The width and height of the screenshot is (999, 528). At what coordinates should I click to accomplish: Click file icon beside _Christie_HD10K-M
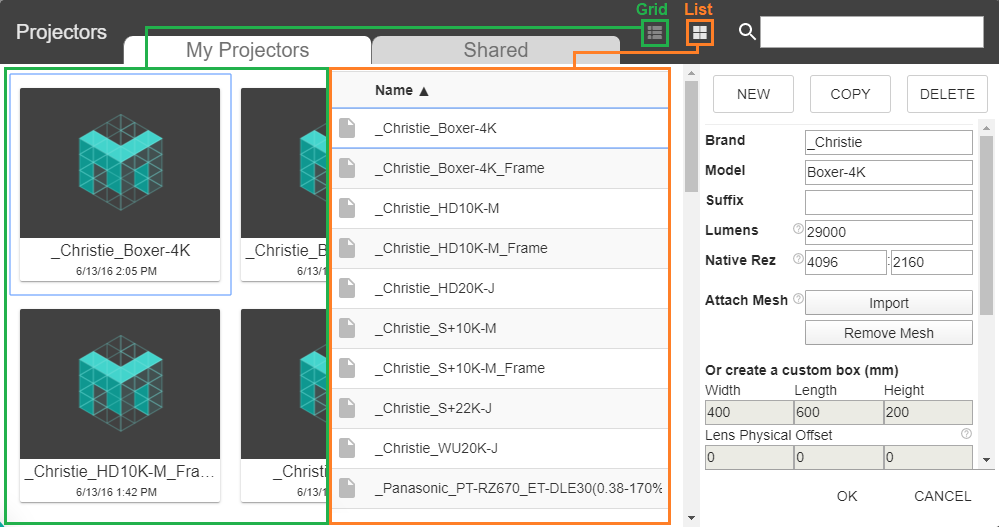(x=347, y=208)
